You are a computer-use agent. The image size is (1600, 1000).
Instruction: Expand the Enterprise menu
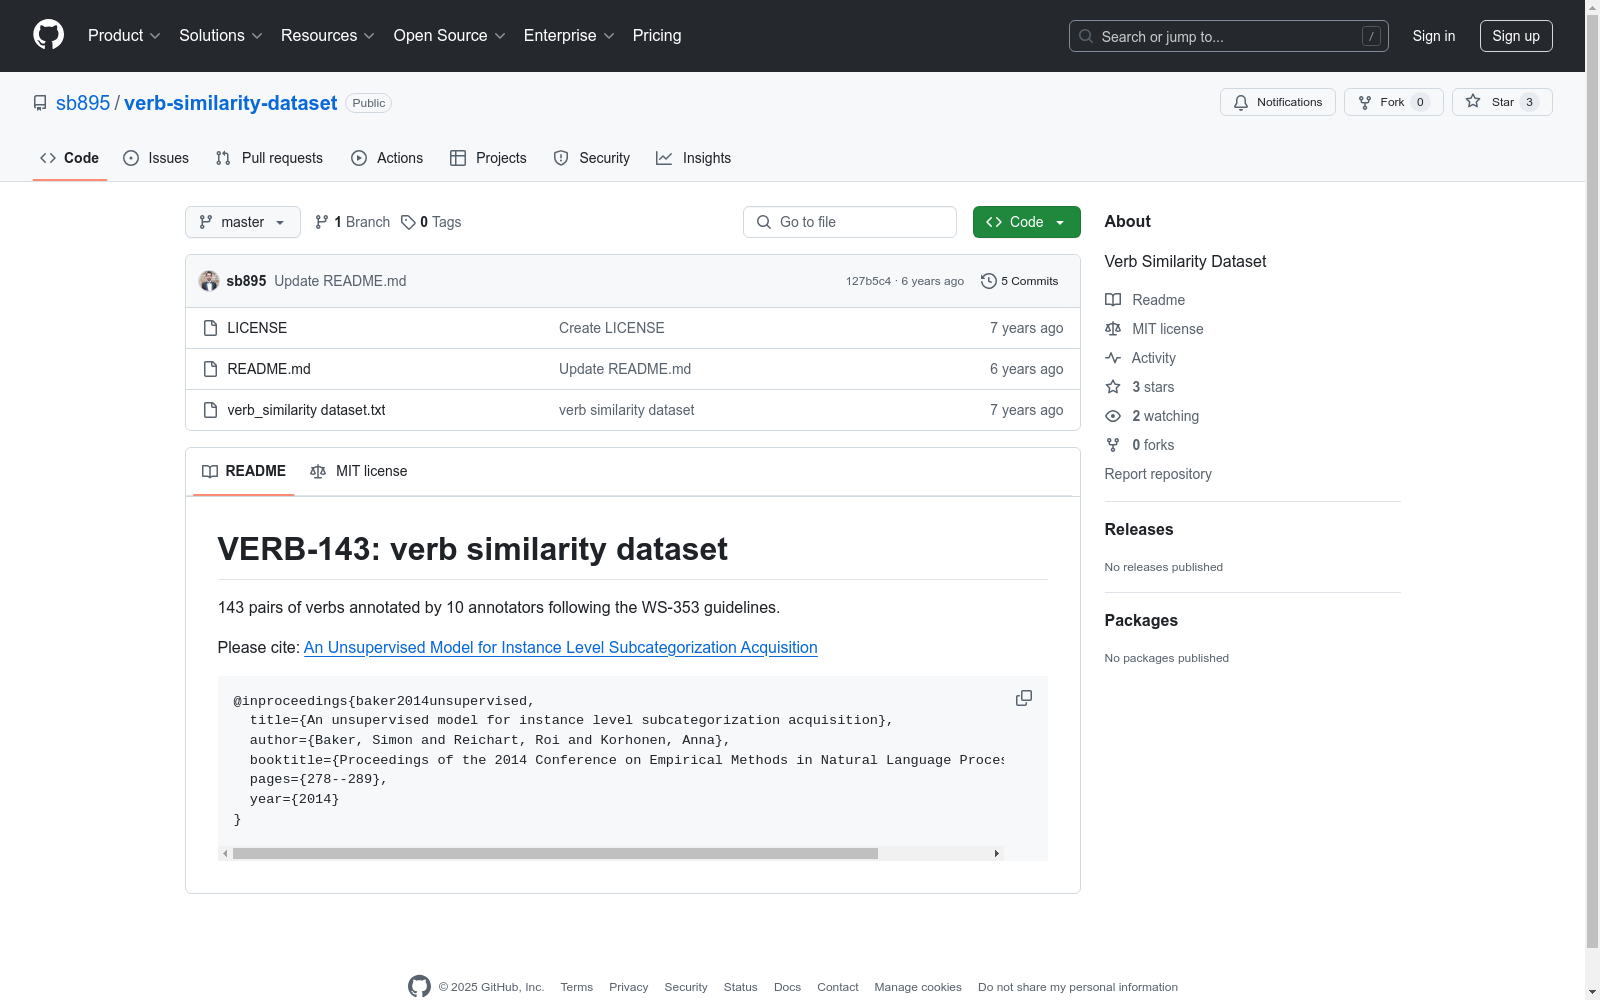569,36
